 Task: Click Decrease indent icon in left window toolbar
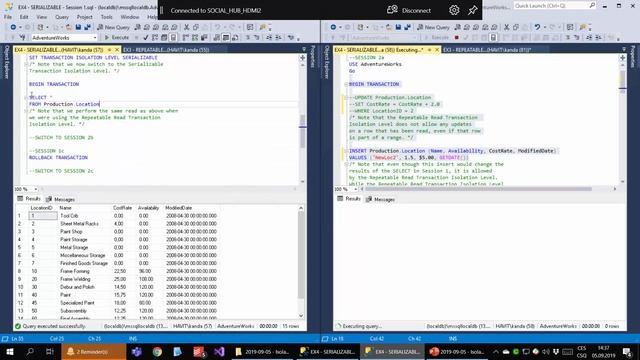[269, 38]
